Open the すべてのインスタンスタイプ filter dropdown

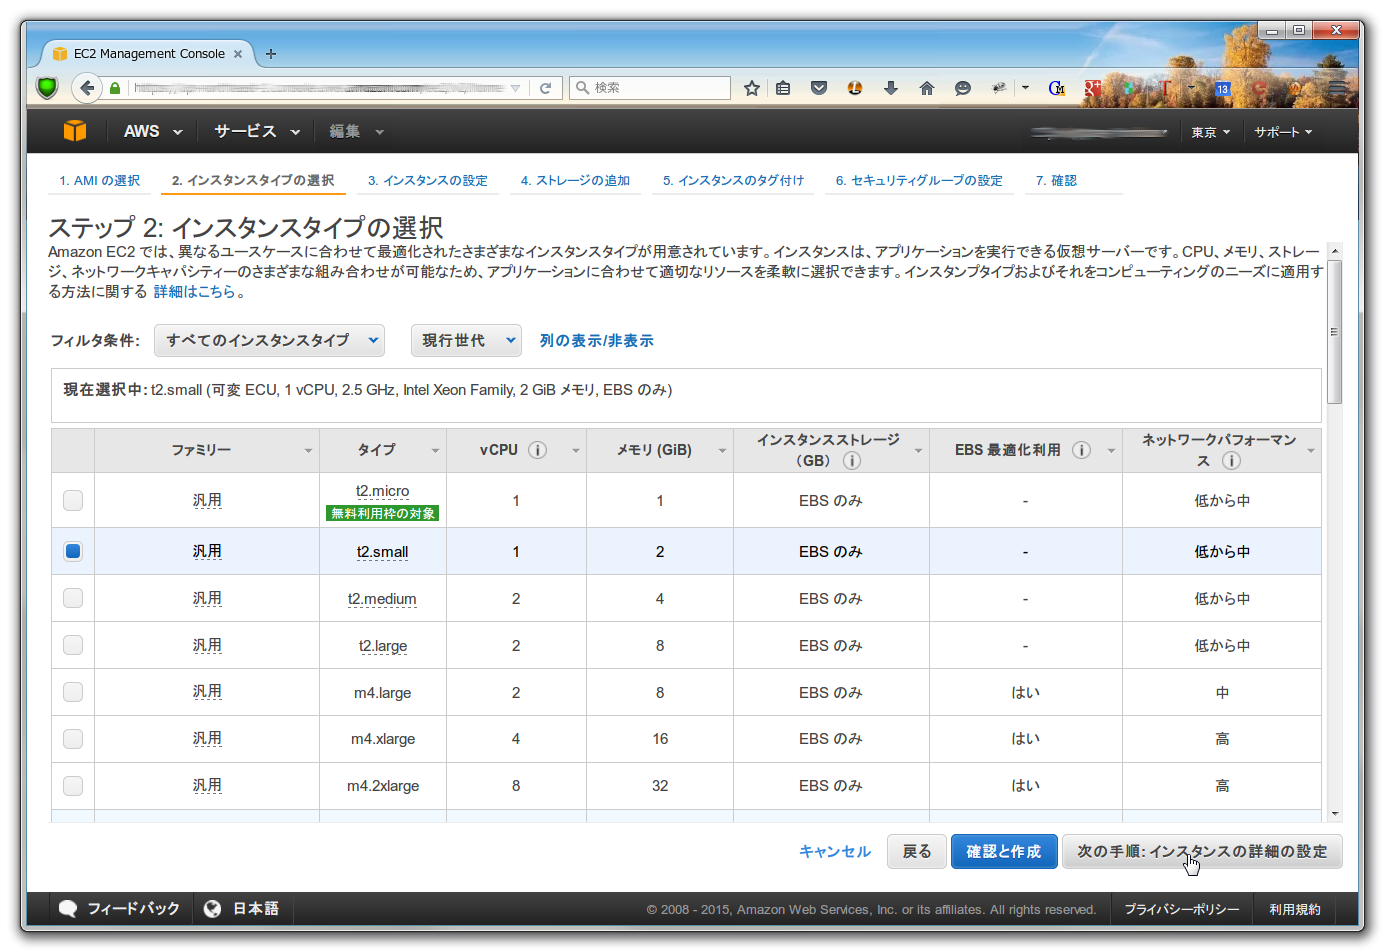click(x=269, y=340)
